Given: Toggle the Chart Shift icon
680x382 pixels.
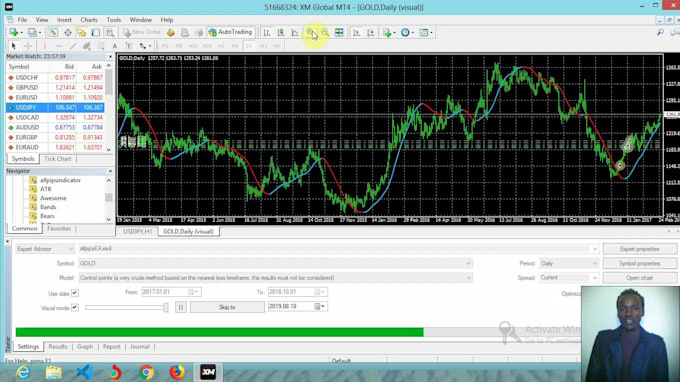Looking at the screenshot, I should click(370, 33).
